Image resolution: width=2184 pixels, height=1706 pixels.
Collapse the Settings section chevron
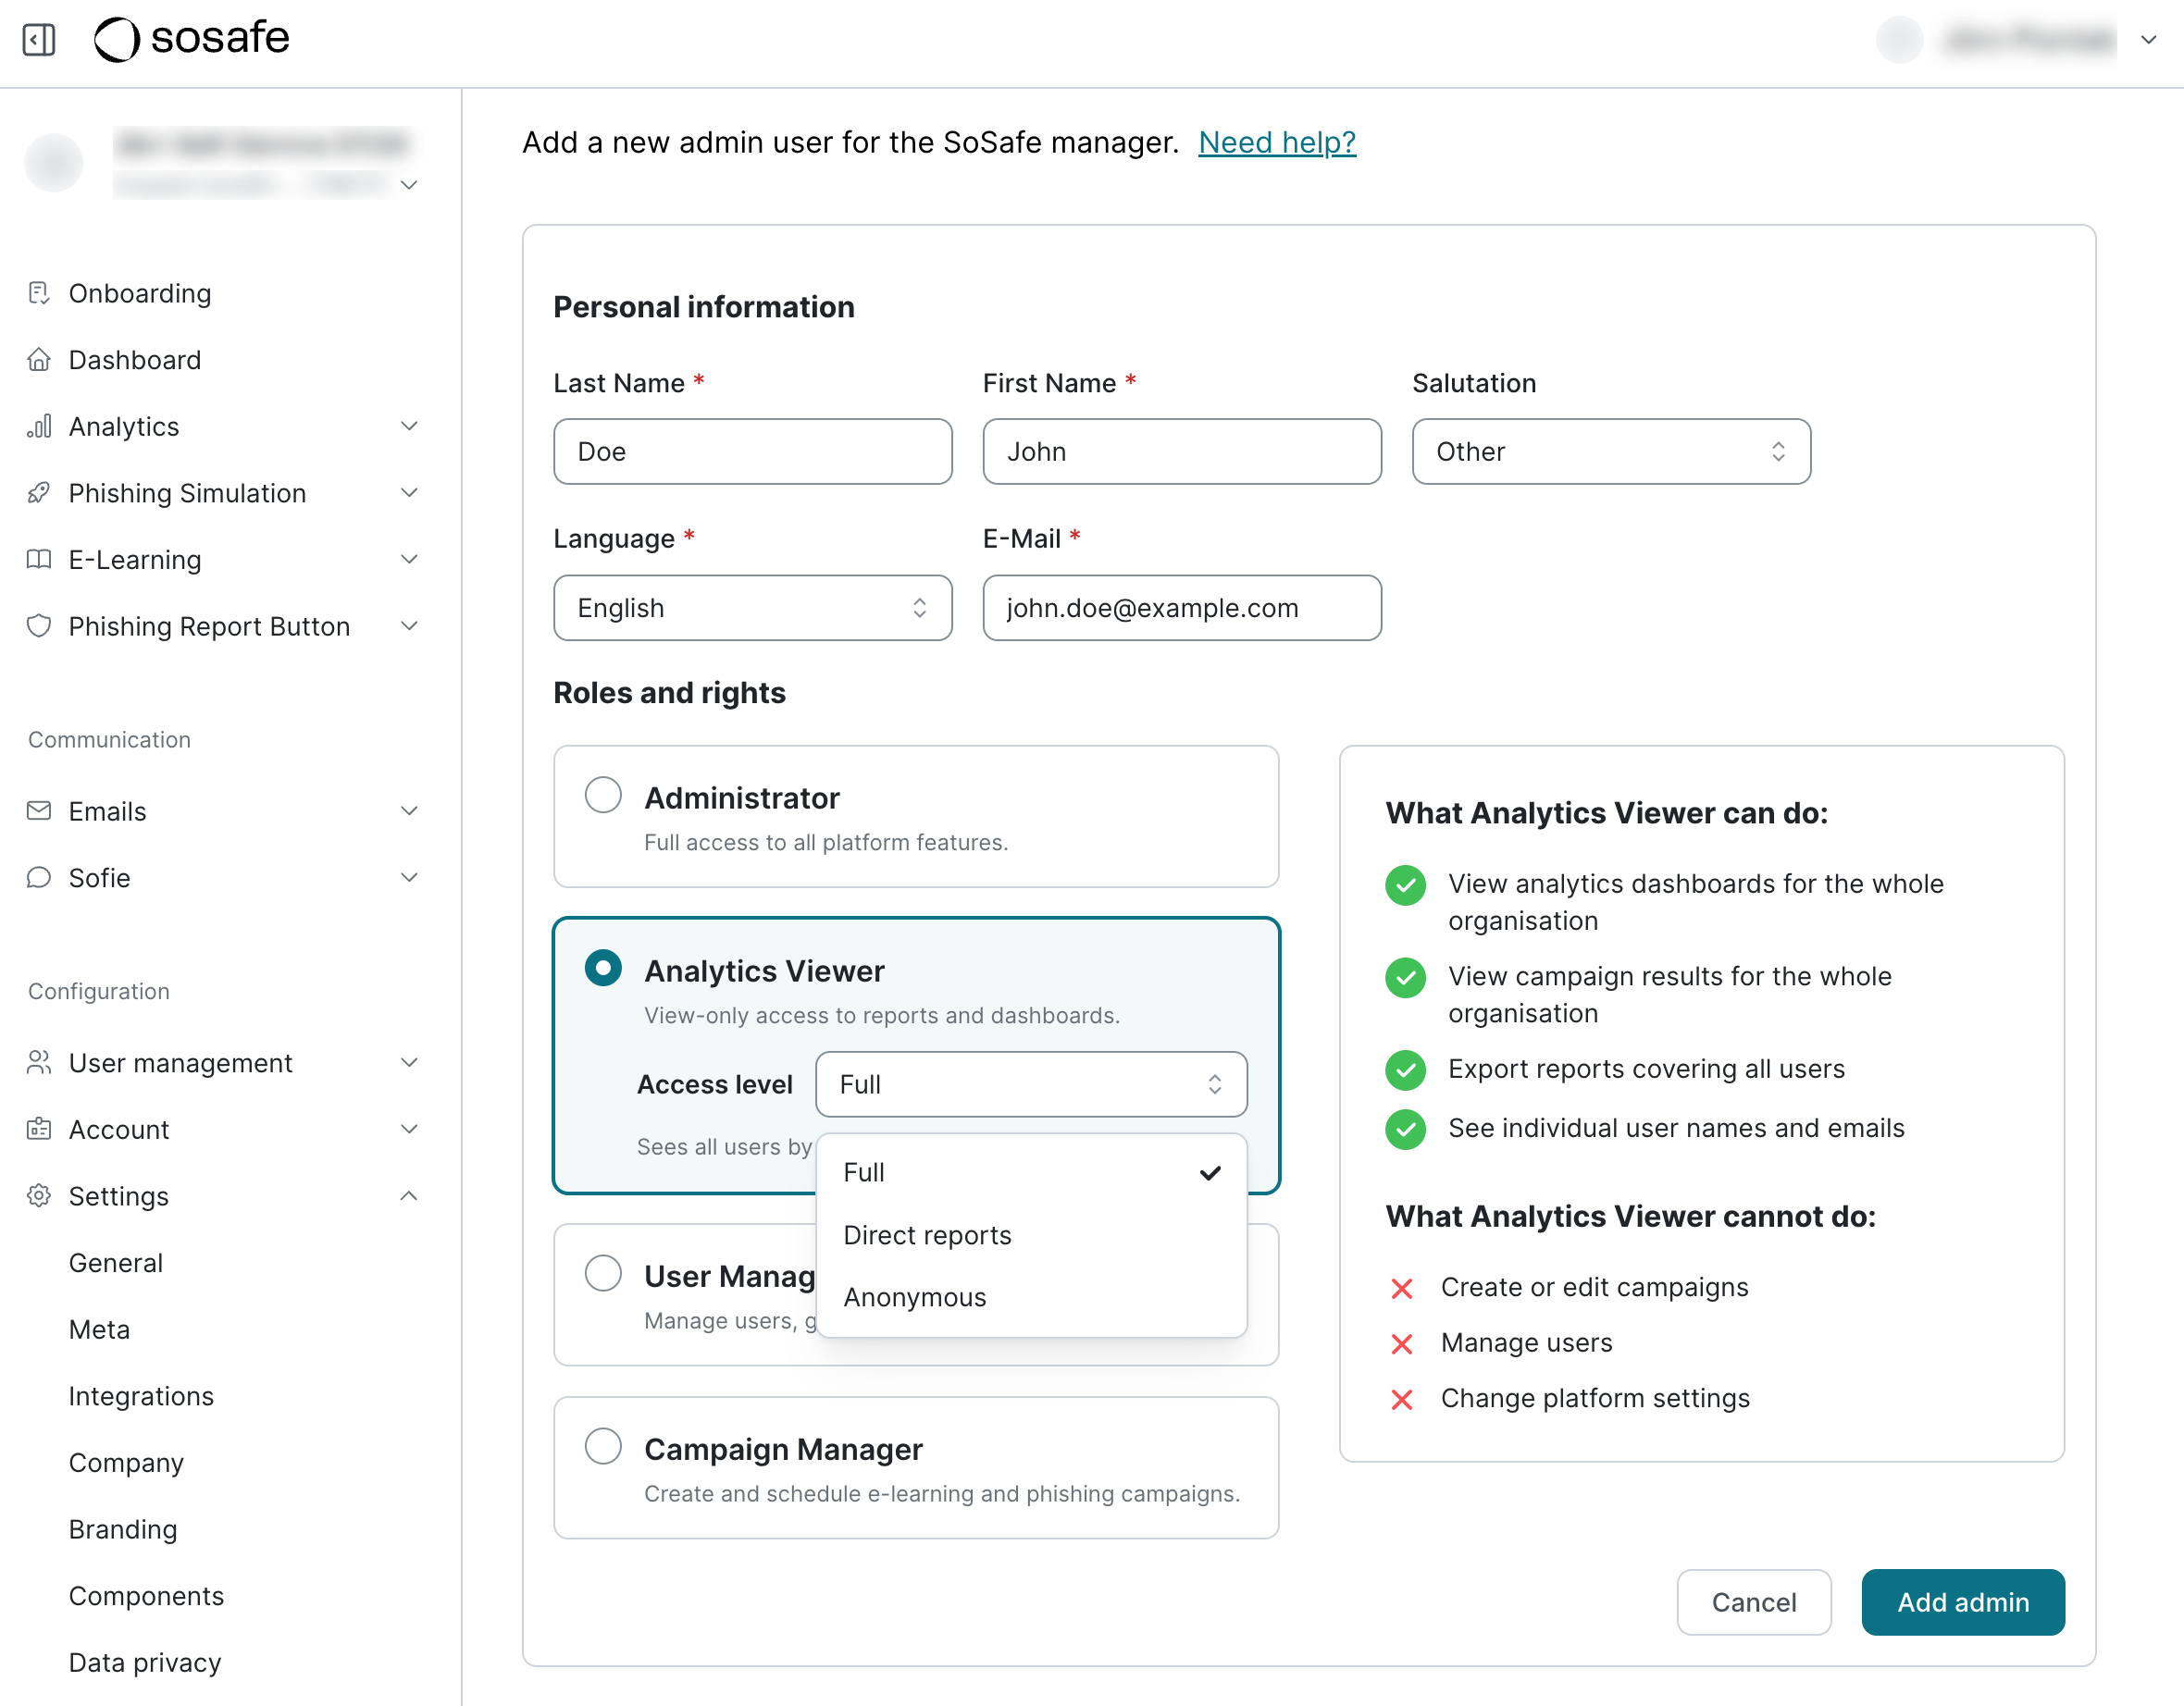pyautogui.click(x=409, y=1196)
